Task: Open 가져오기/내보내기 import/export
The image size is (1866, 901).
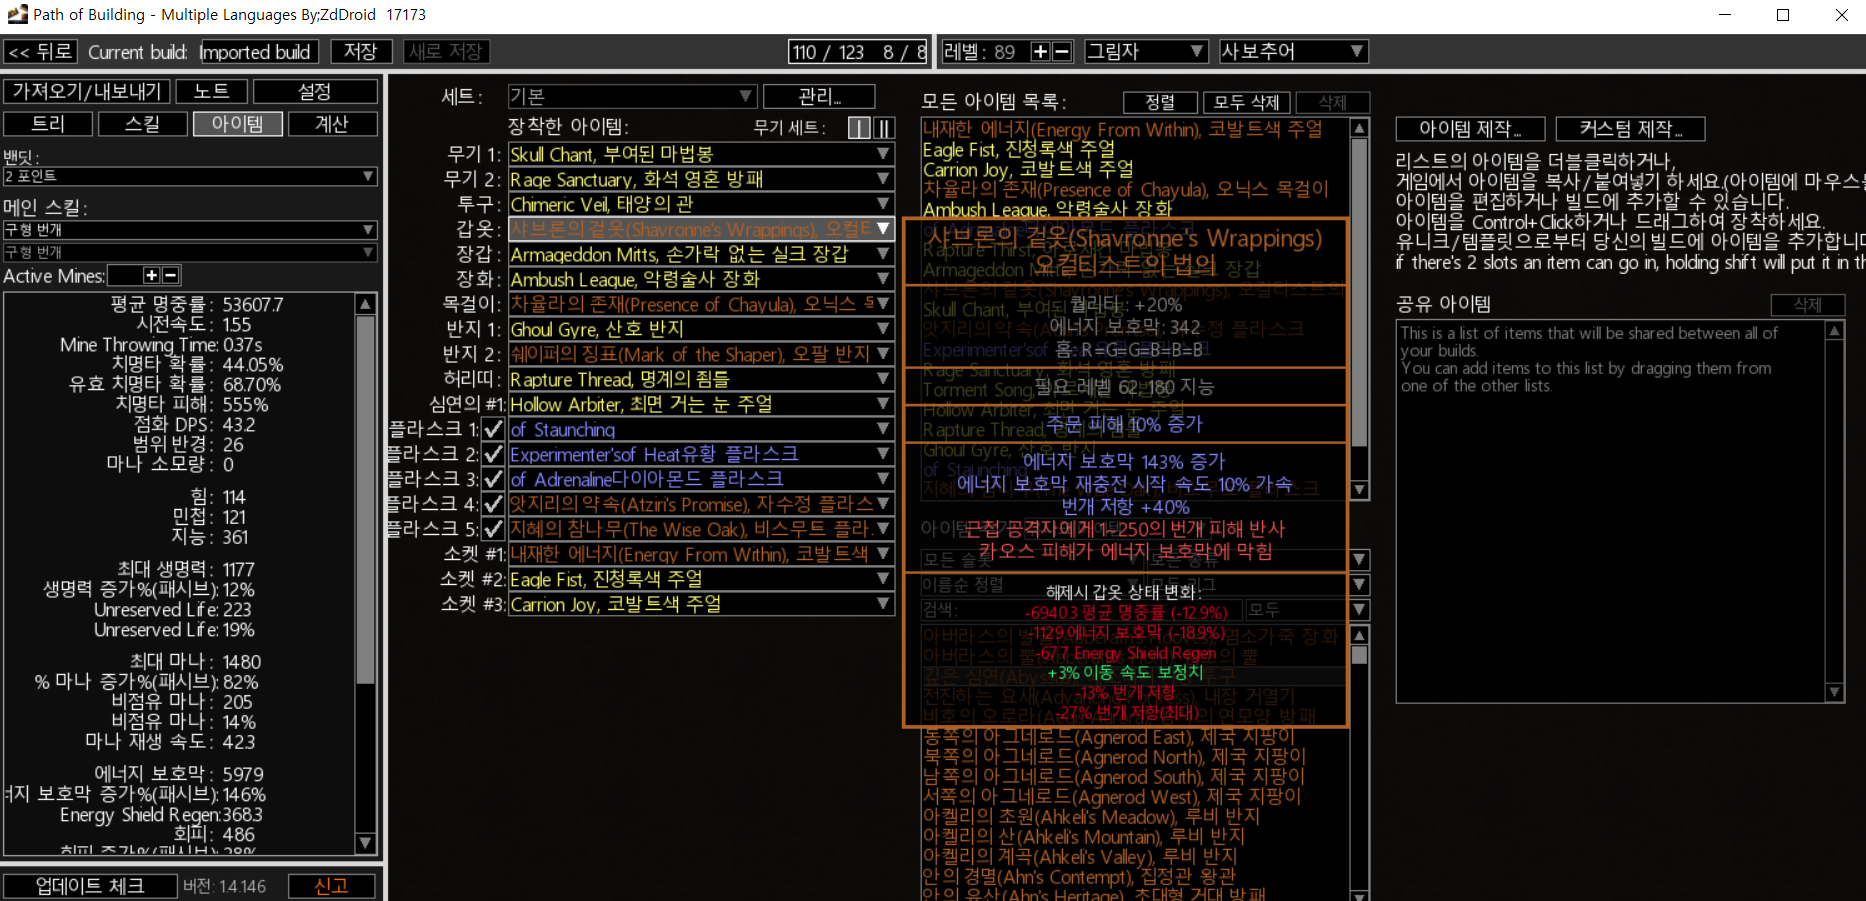Action: 87,92
